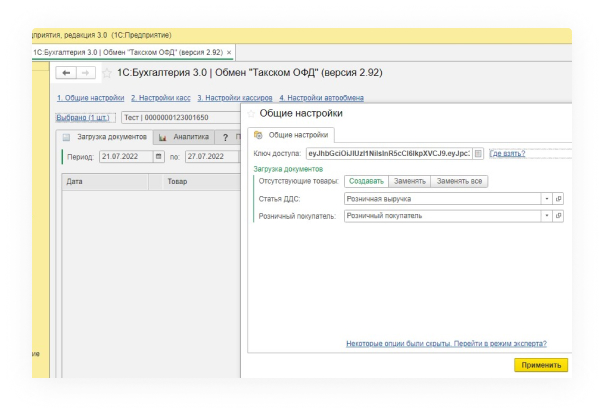
Task: Expand the Розничный покупатель dropdown
Action: click(547, 216)
